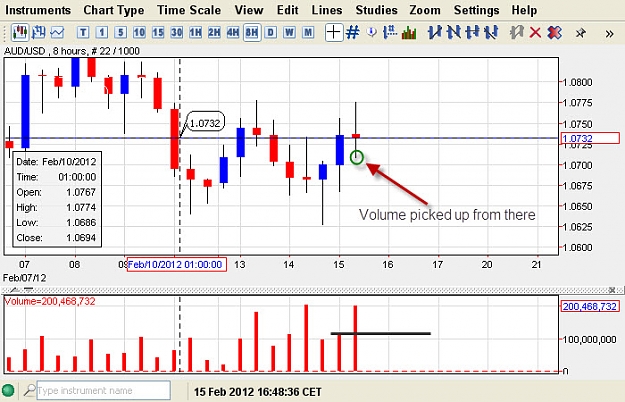
Task: Expand toolbar overflow chevron
Action: pyautogui.click(x=609, y=34)
